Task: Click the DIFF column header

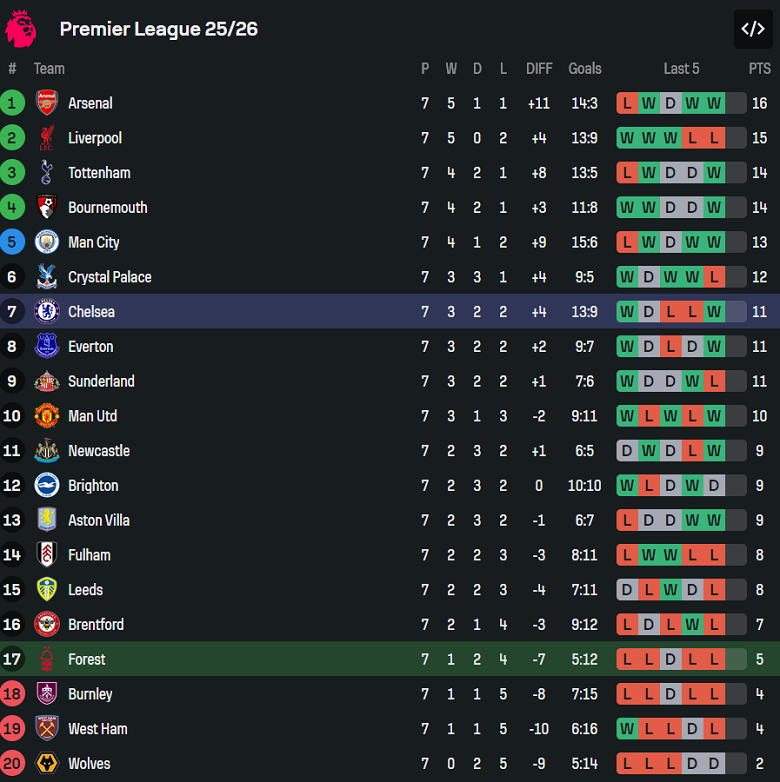Action: pos(539,69)
